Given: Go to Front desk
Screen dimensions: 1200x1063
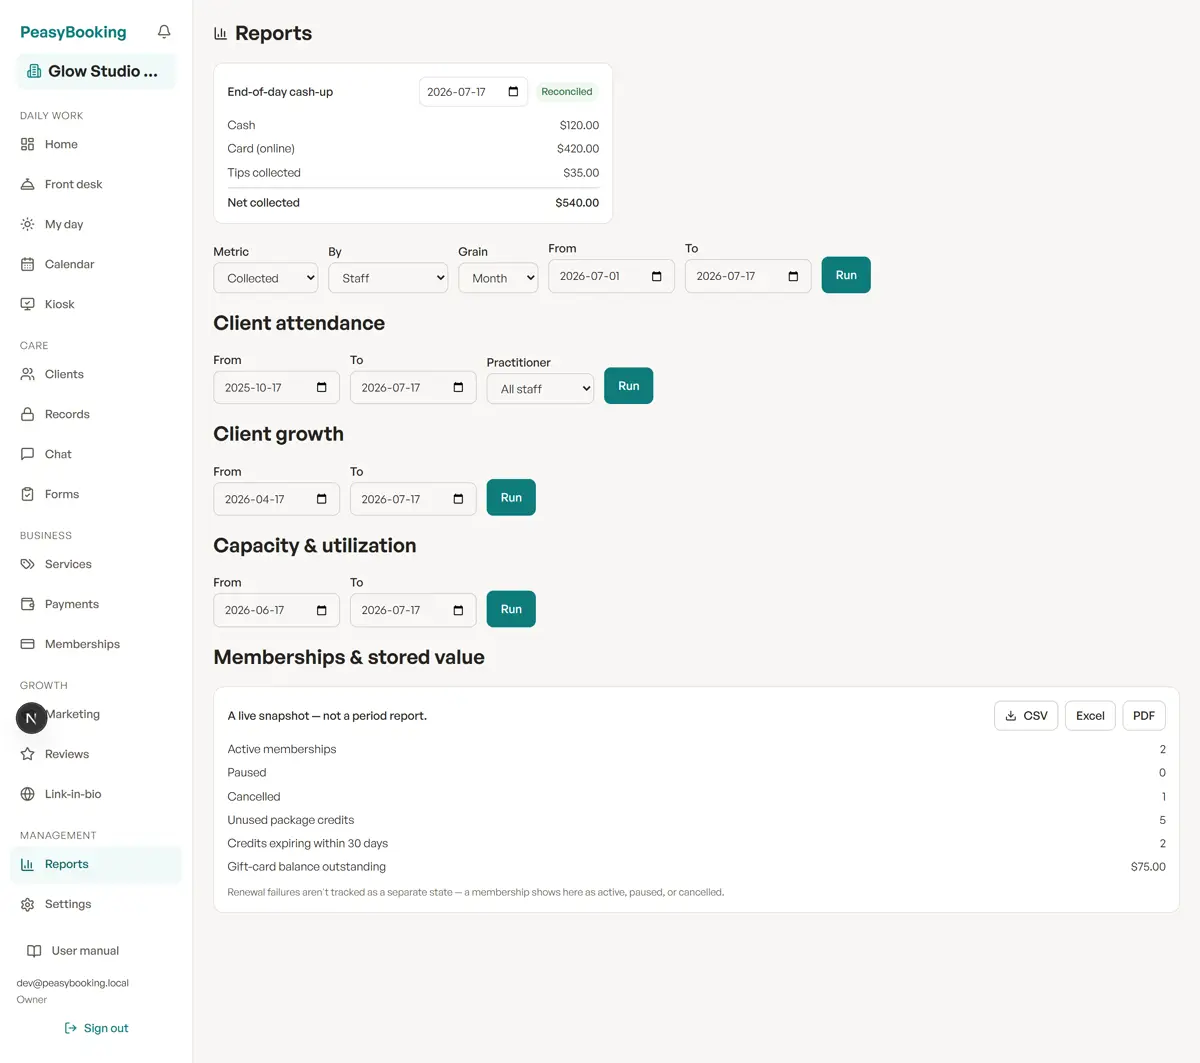Looking at the screenshot, I should [x=96, y=184].
